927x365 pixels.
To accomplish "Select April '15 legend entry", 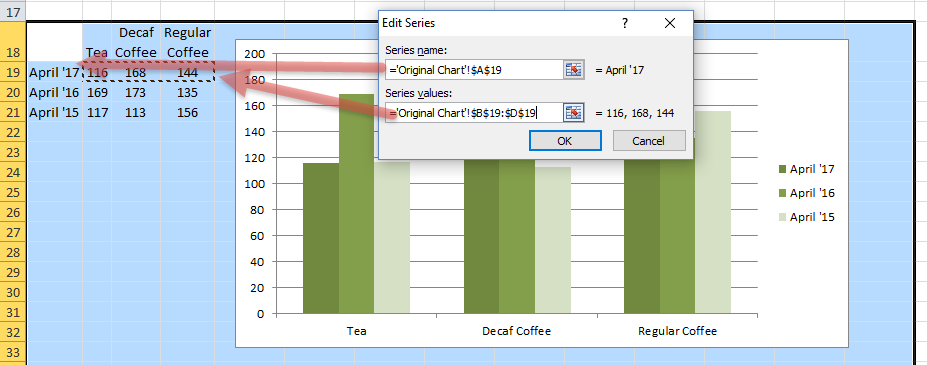I will (x=806, y=217).
